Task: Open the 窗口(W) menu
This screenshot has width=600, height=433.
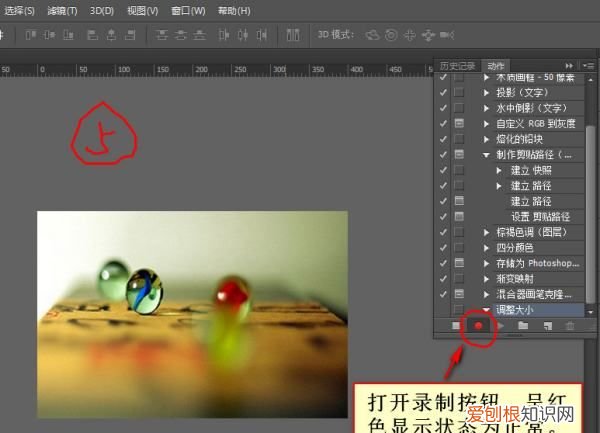Action: pyautogui.click(x=188, y=11)
